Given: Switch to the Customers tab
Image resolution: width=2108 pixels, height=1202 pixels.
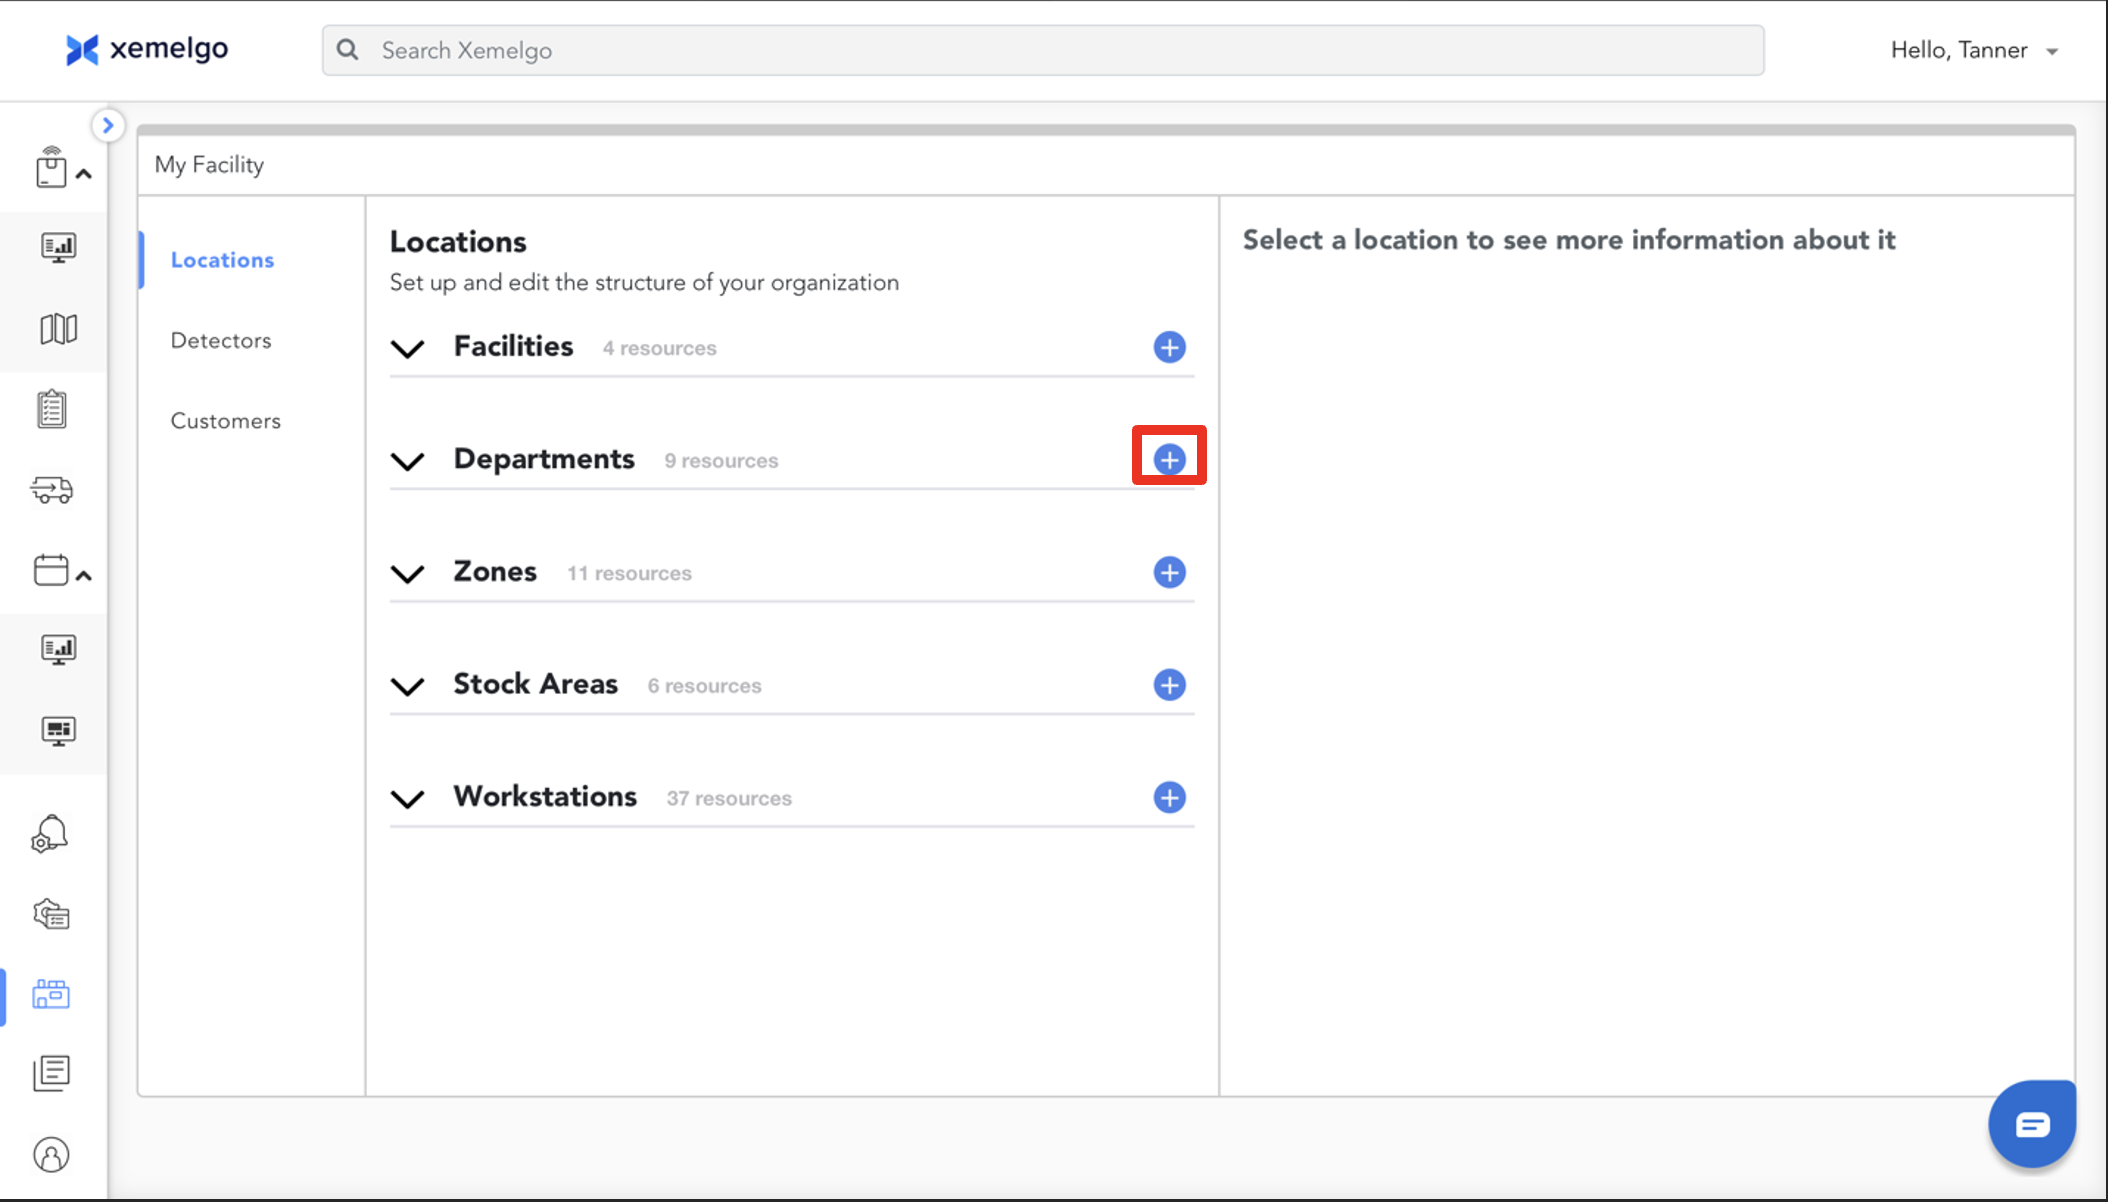Looking at the screenshot, I should (225, 421).
